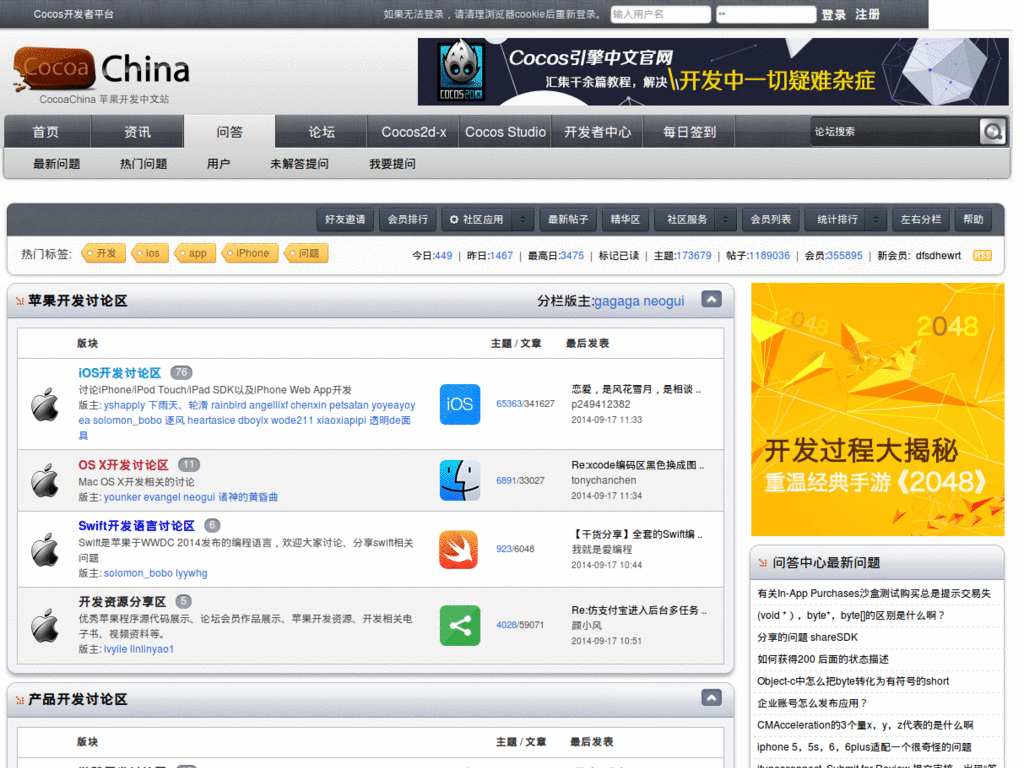Screen dimensions: 1024x768
Task: Open the iOS开发讨论区 forum link
Action: point(120,373)
